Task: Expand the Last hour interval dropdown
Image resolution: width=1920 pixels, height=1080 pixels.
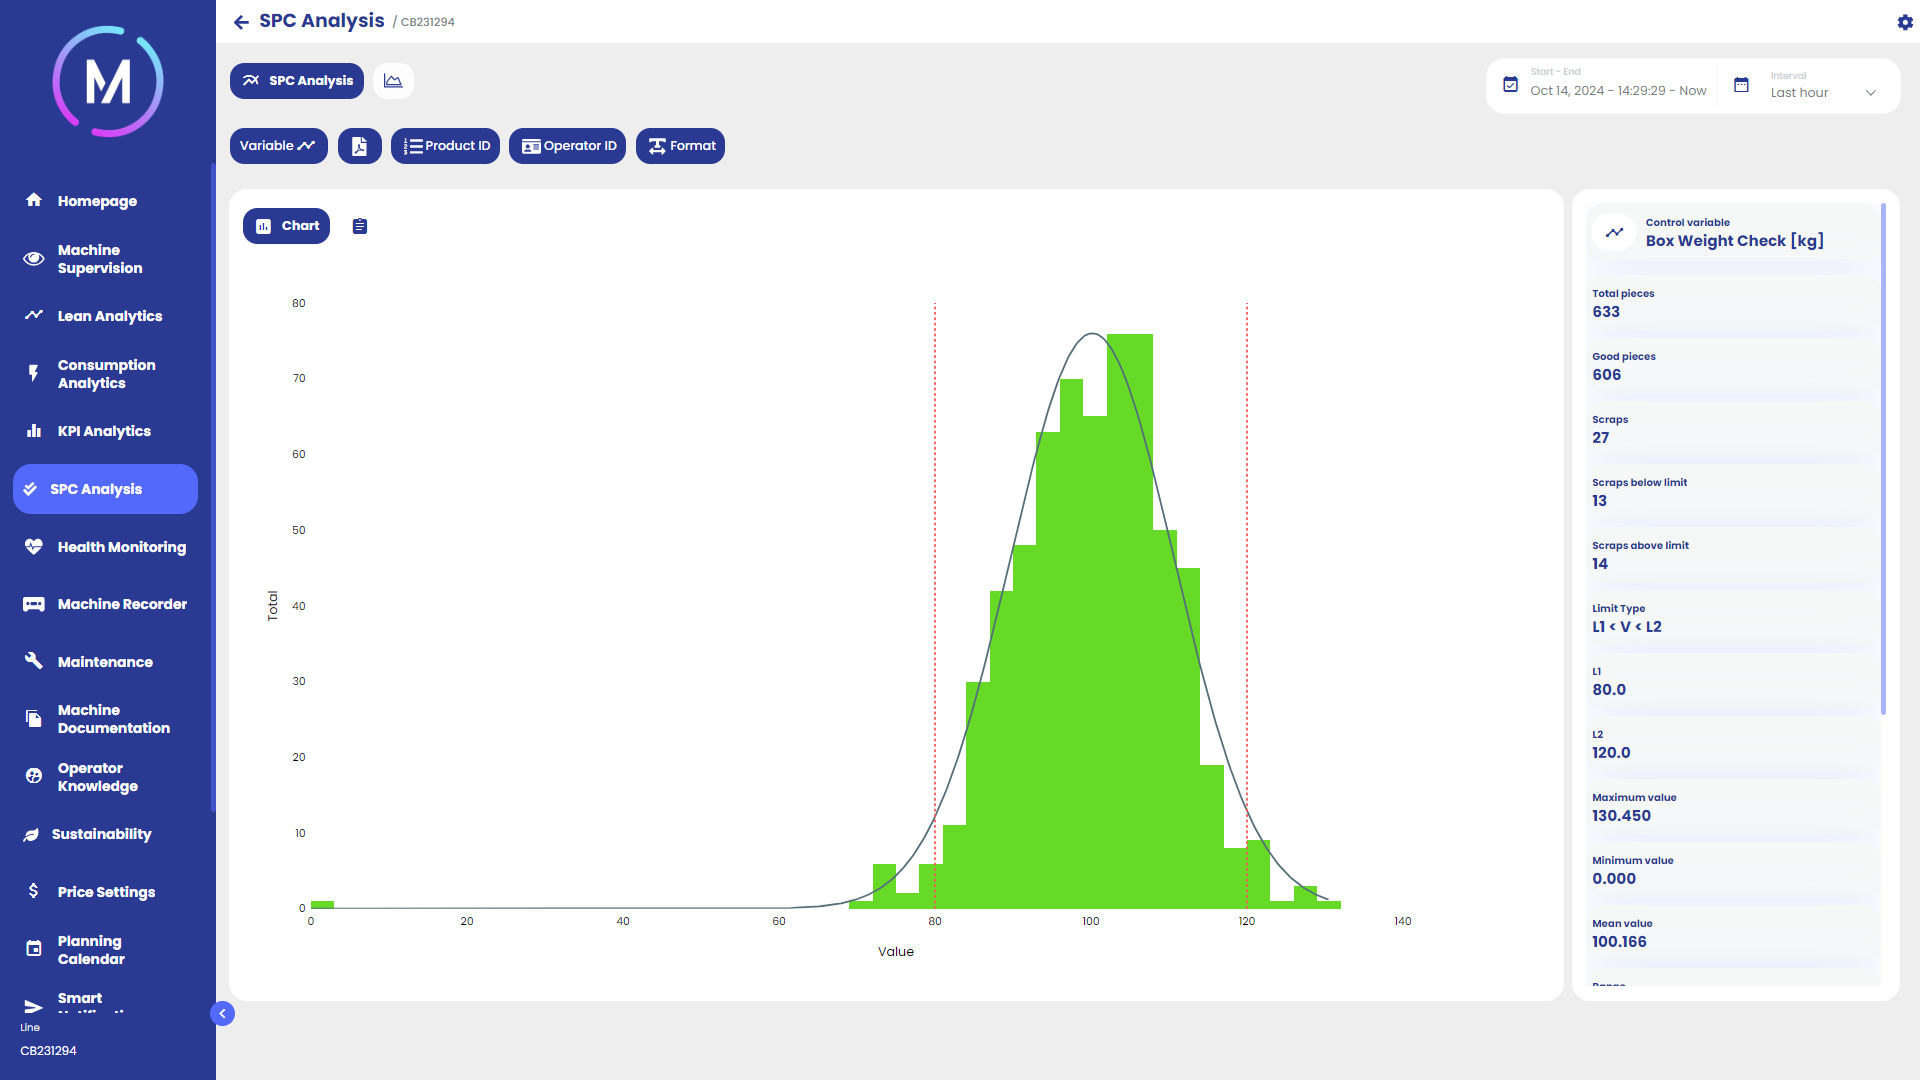Action: click(1870, 93)
